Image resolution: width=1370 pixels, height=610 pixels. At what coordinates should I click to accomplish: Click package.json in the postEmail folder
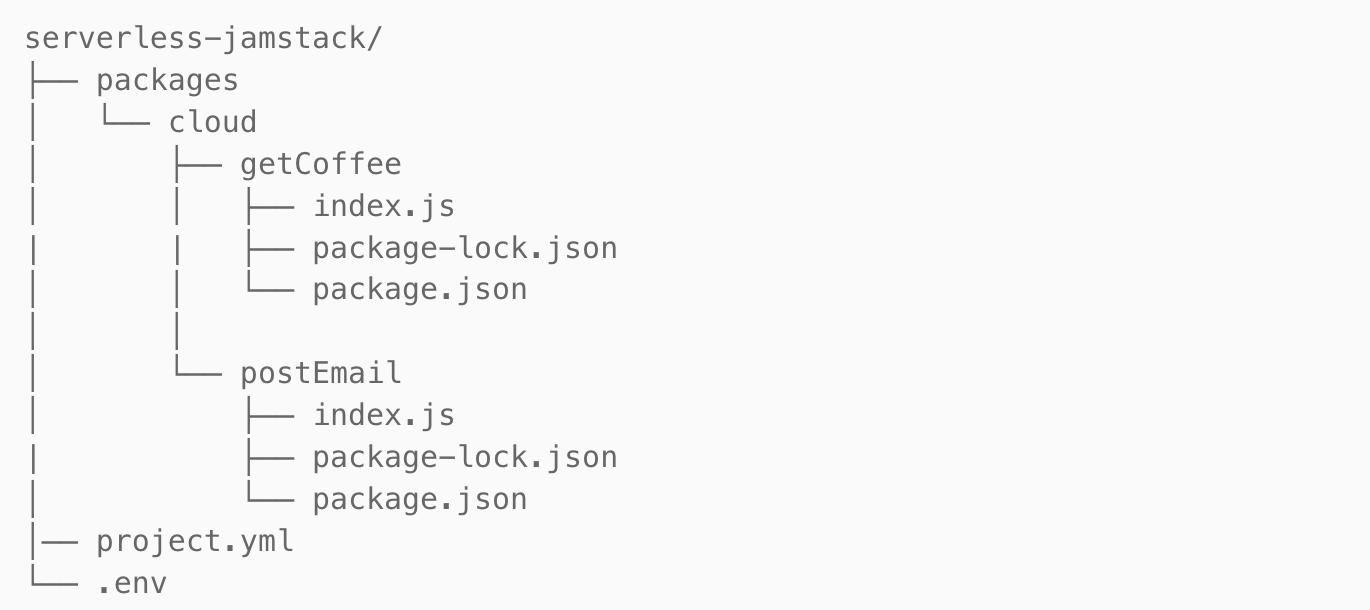tap(420, 498)
